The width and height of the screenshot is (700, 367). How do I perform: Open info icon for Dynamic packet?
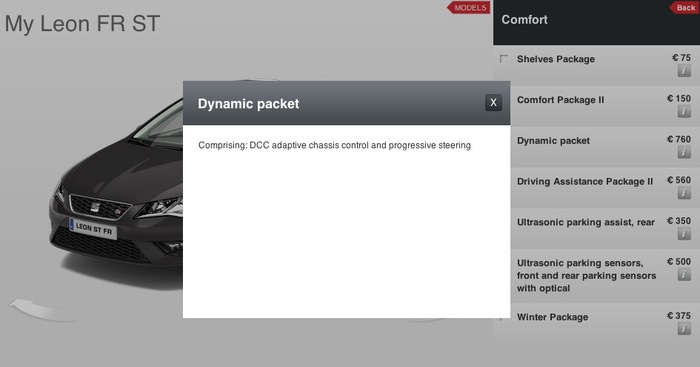coord(684,152)
